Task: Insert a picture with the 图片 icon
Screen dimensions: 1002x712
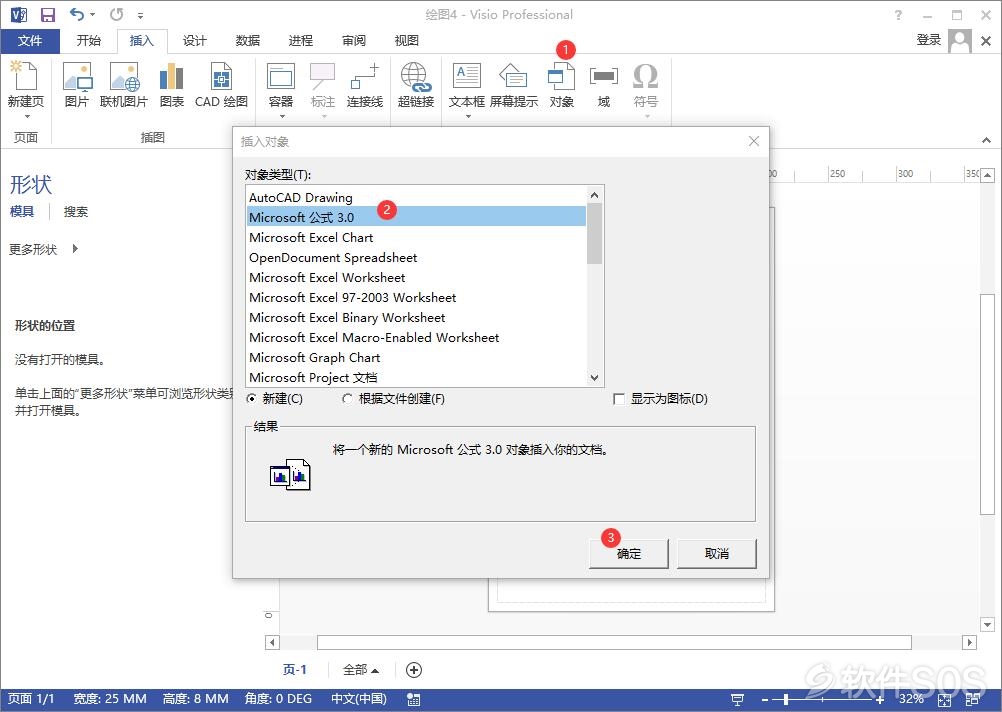Action: (x=77, y=76)
